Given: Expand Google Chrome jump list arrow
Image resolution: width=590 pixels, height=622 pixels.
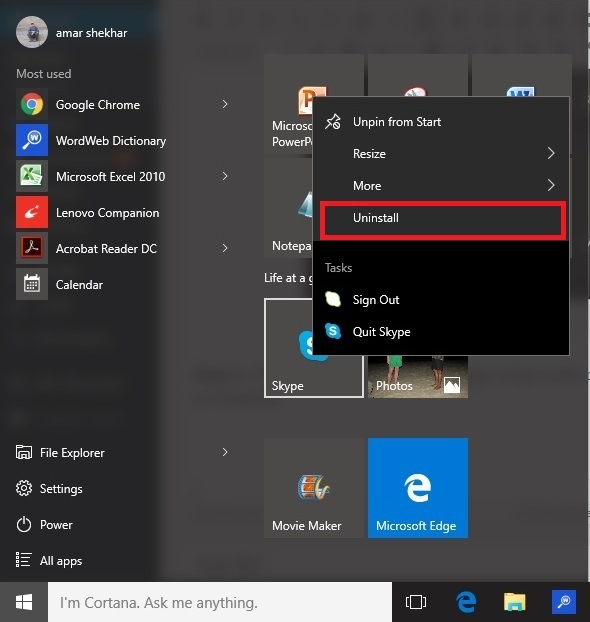Looking at the screenshot, I should pyautogui.click(x=225, y=104).
